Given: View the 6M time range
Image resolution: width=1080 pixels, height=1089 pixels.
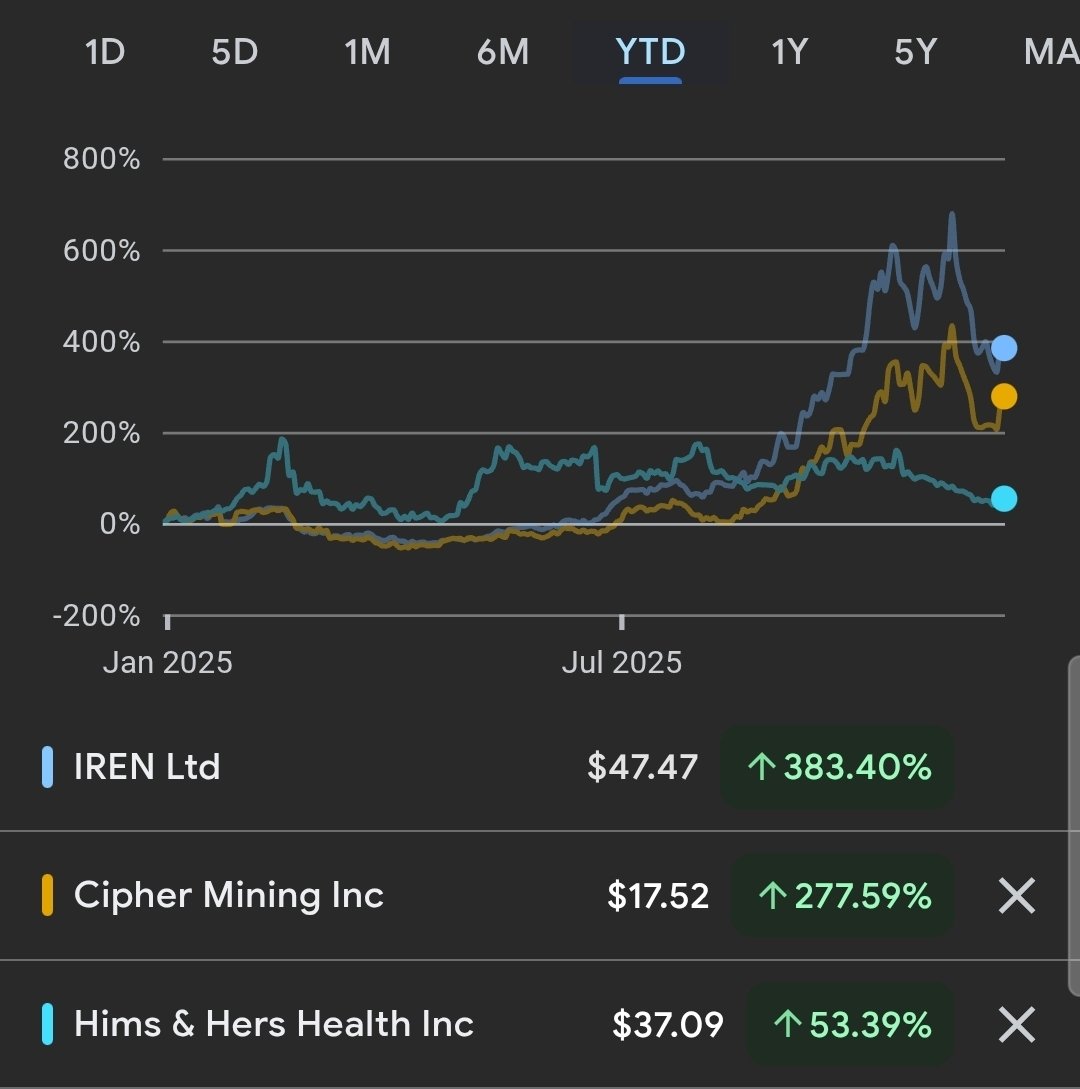Looking at the screenshot, I should [502, 53].
